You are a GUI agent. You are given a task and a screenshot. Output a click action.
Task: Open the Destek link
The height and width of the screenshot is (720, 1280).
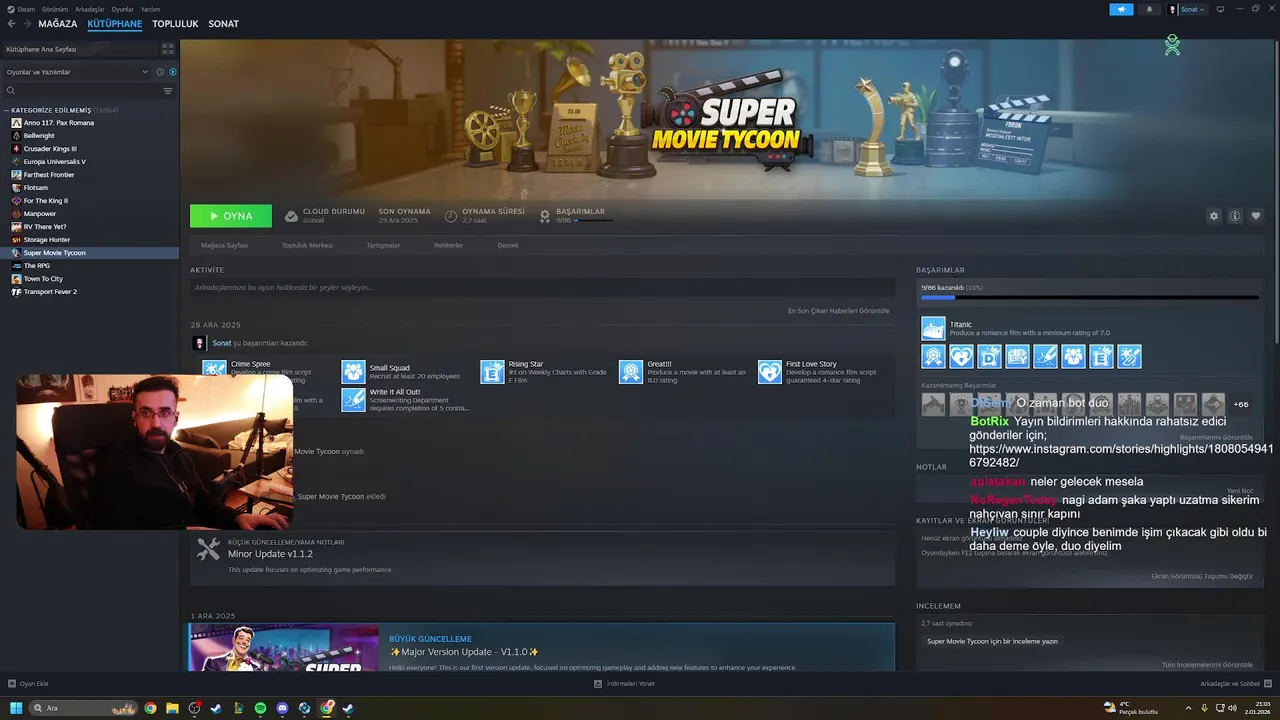[508, 245]
